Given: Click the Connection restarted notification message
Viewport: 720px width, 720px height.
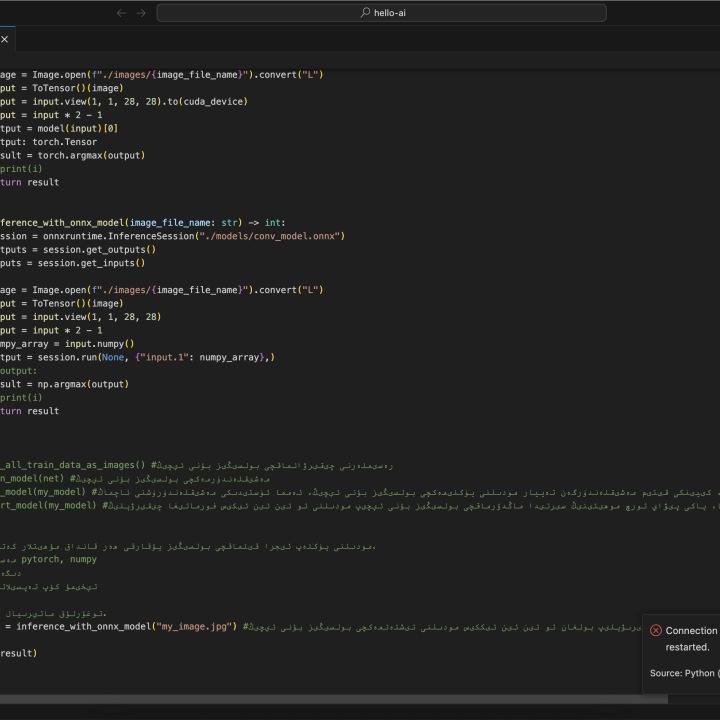Looking at the screenshot, I should point(692,639).
